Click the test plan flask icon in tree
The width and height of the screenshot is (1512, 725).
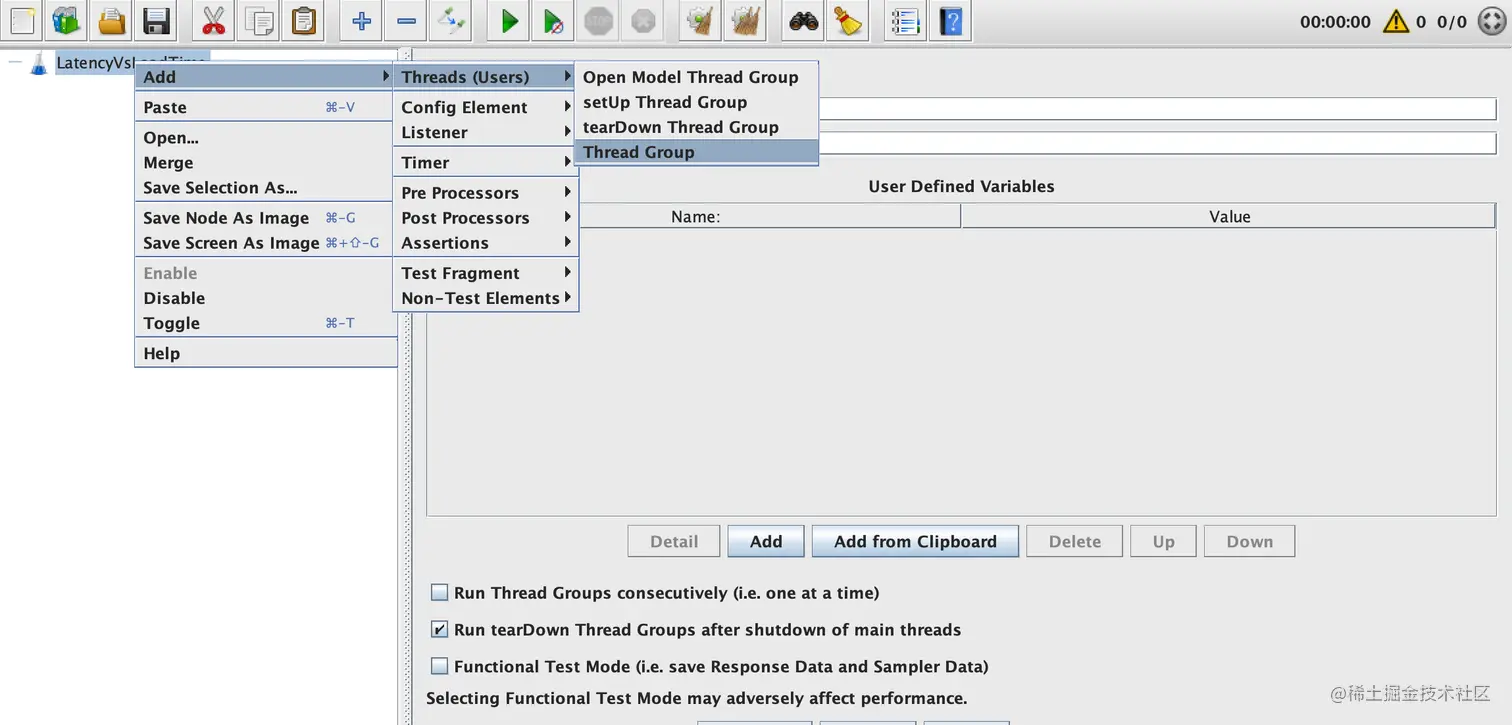(39, 63)
